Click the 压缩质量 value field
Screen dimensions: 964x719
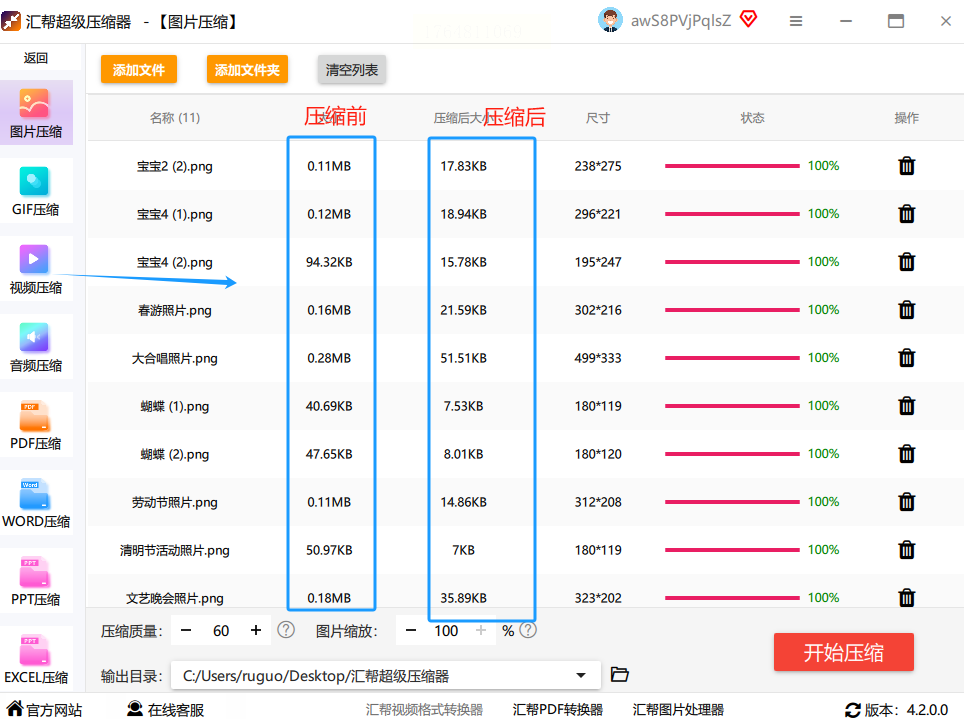221,630
